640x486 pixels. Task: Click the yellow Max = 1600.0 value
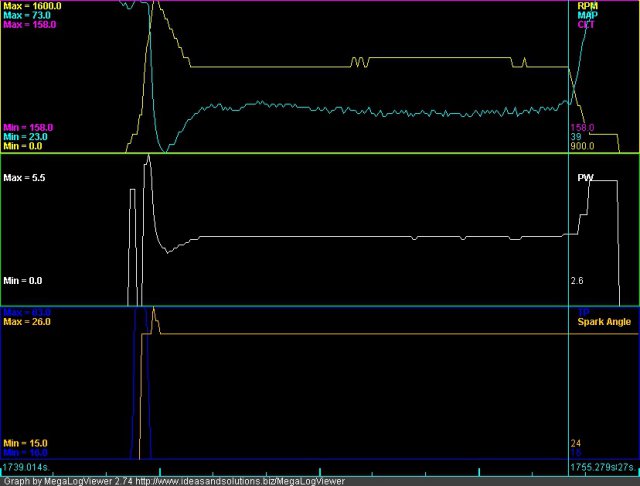click(x=34, y=6)
